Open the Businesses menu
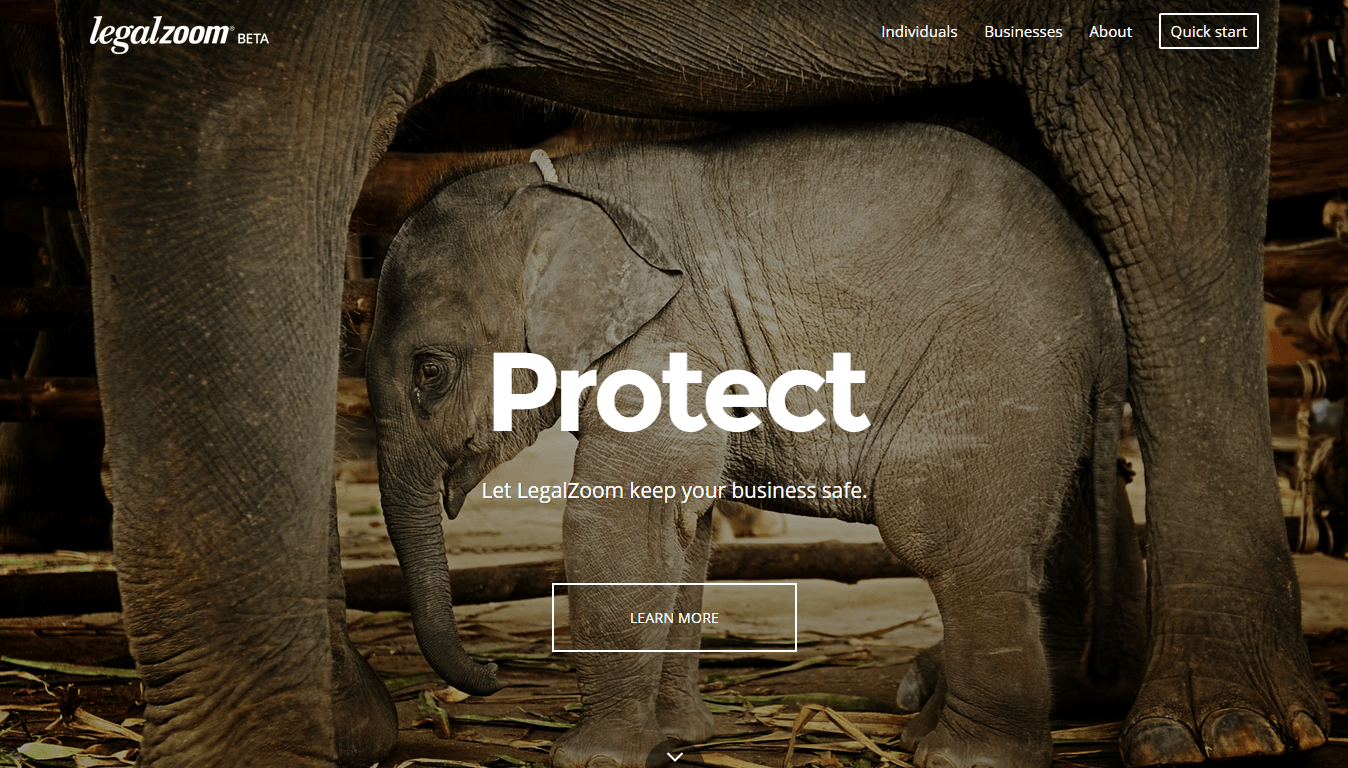1348x768 pixels. click(x=1023, y=31)
